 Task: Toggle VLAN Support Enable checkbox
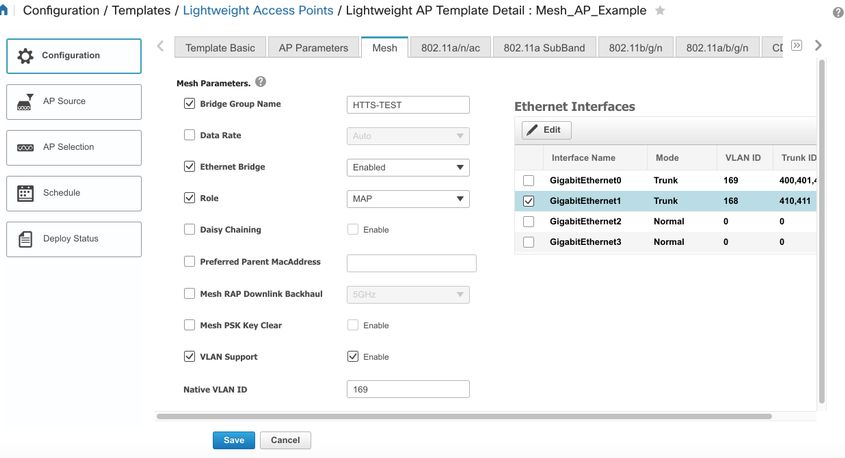click(352, 356)
